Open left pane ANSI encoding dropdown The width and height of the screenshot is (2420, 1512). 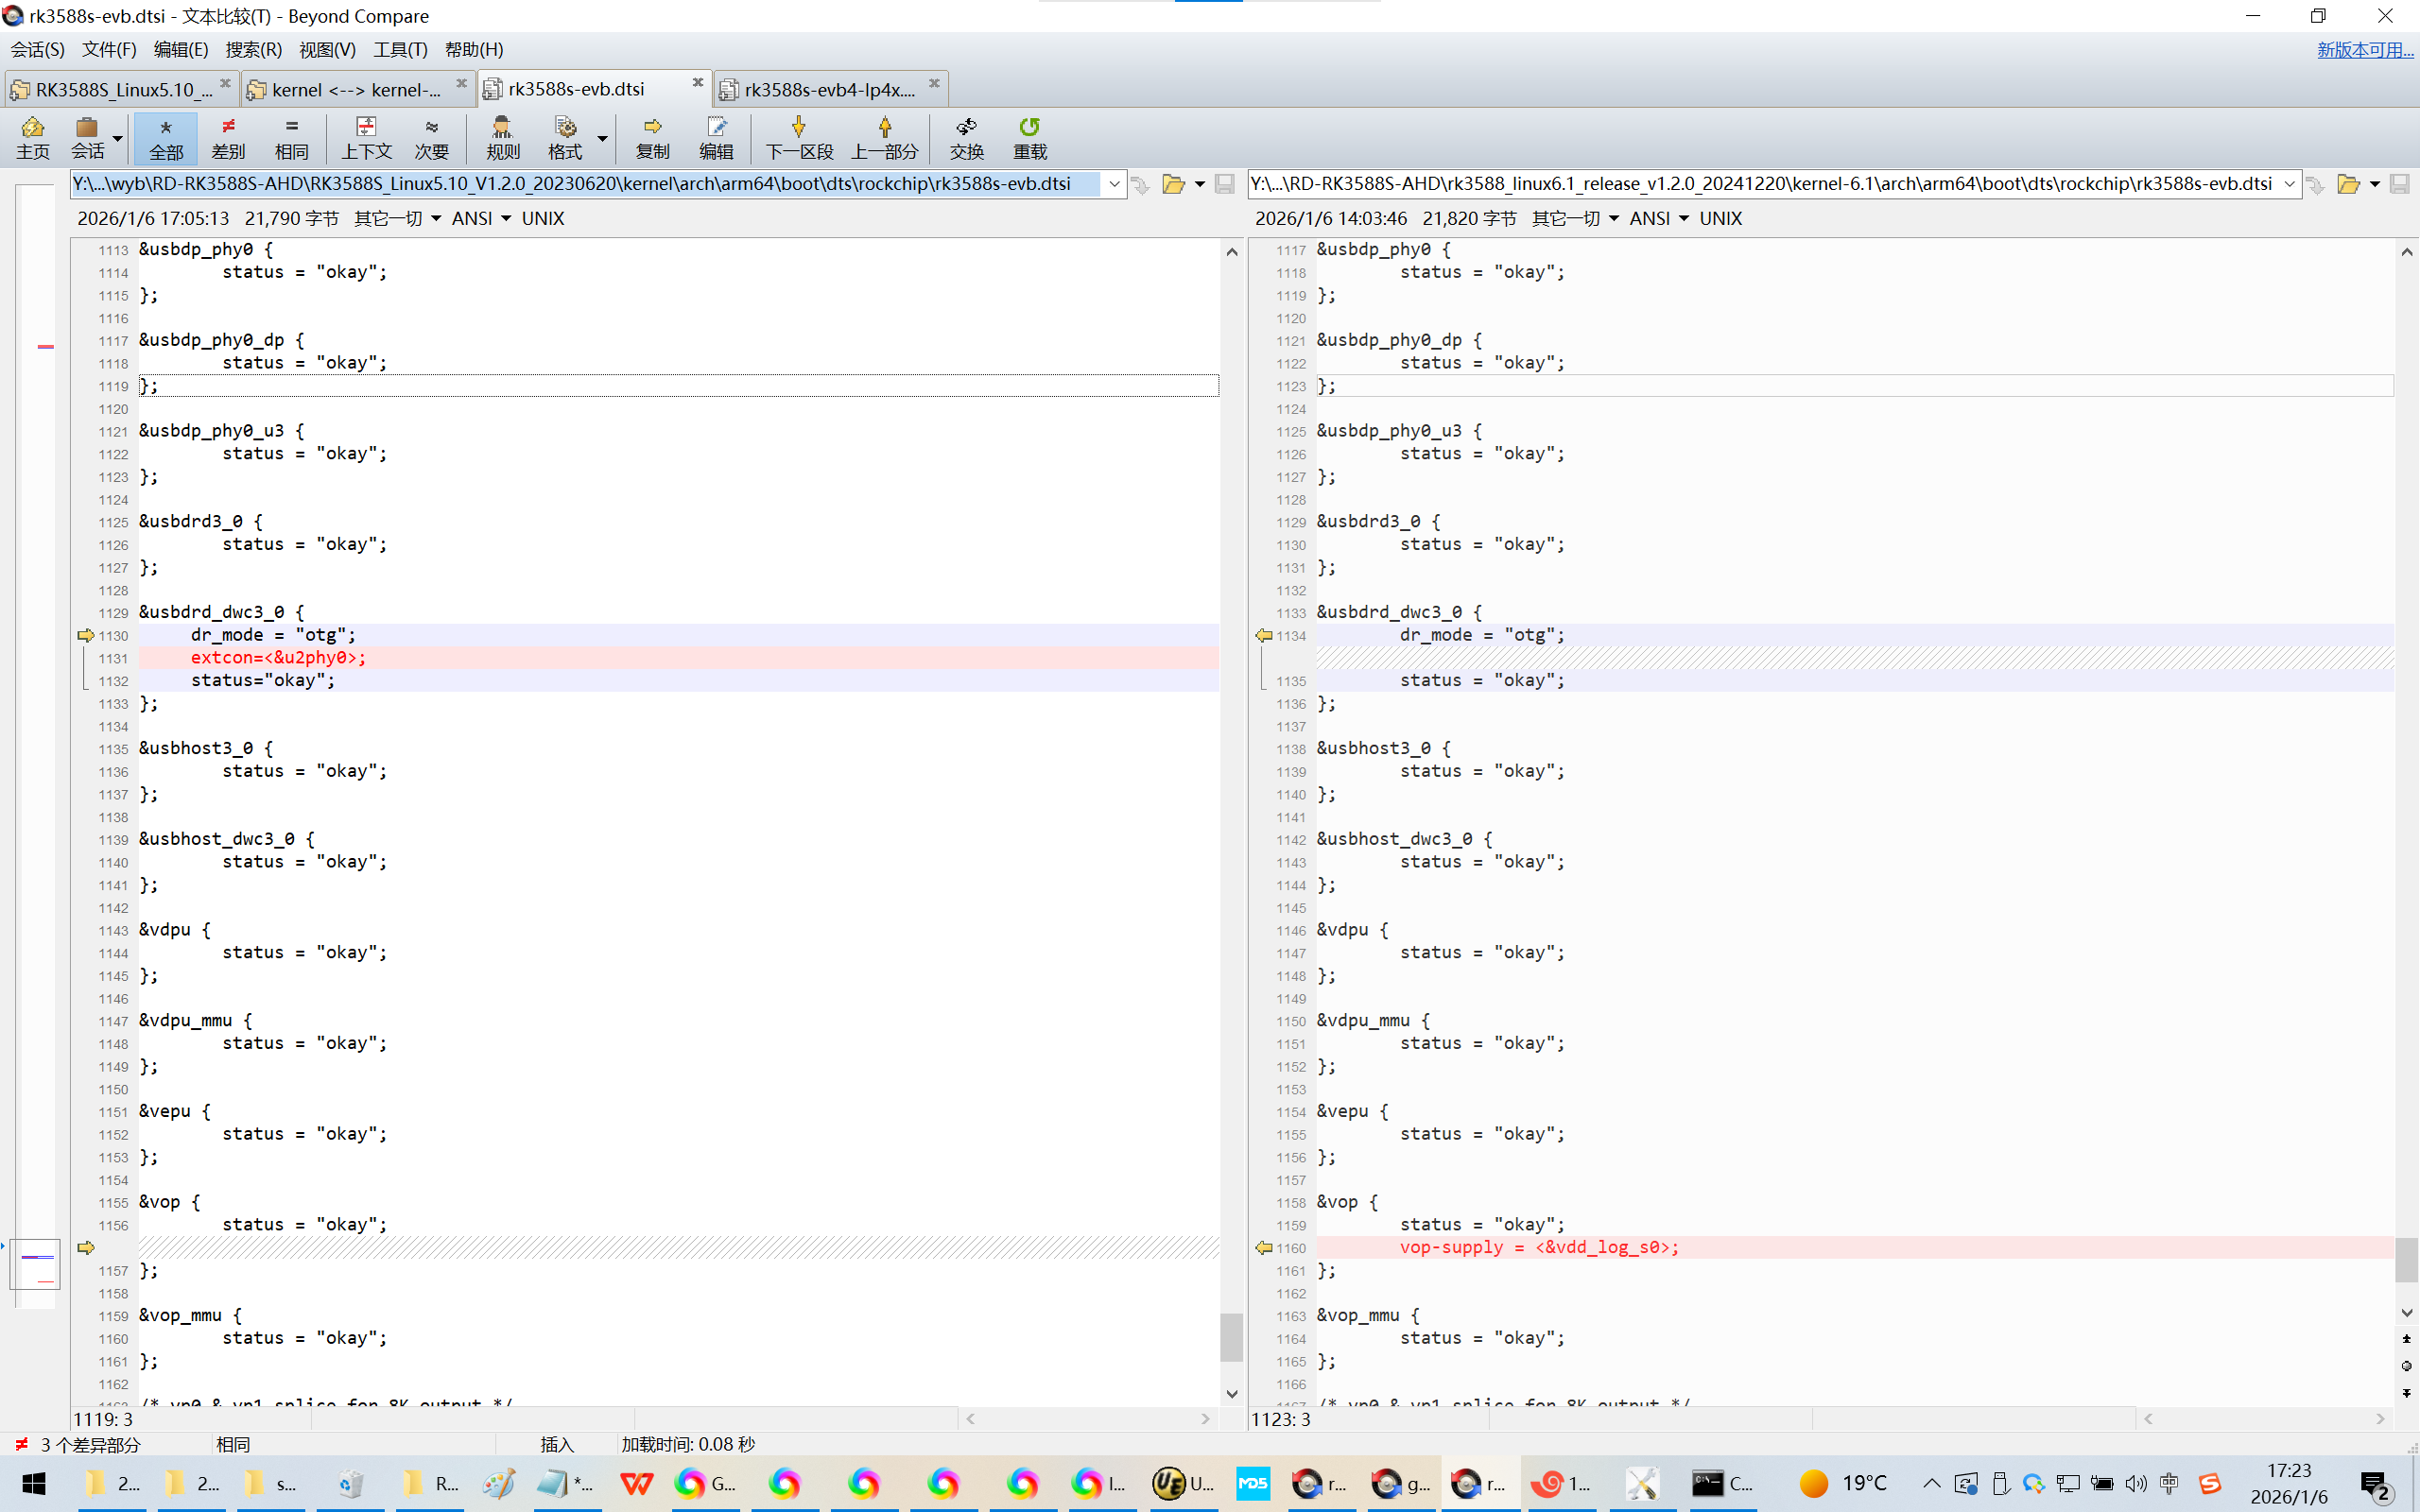pos(481,218)
